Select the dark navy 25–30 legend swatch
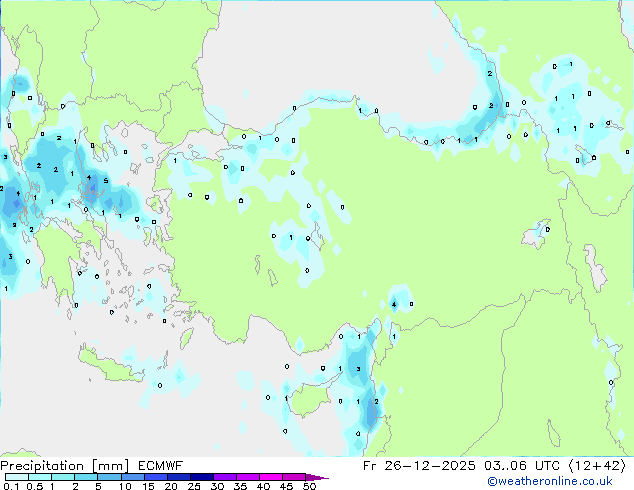Image resolution: width=634 pixels, height=490 pixels. pyautogui.click(x=204, y=477)
